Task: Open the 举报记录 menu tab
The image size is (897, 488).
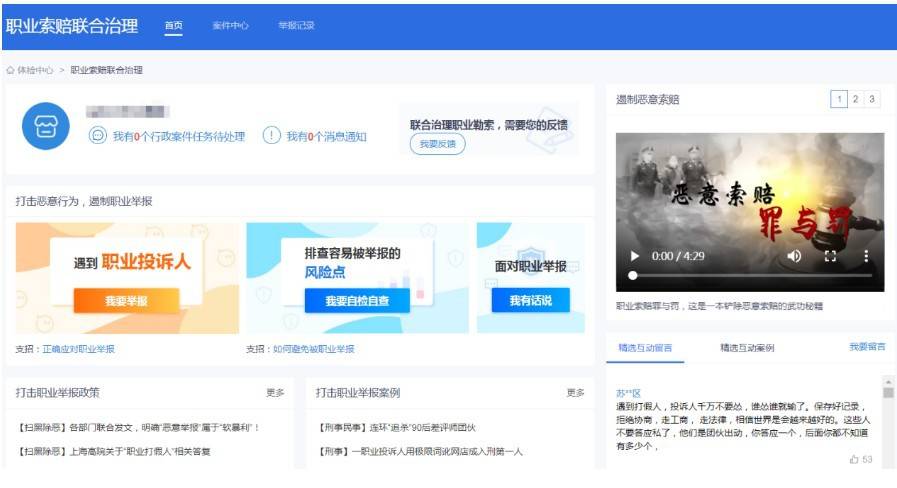Action: (x=296, y=26)
